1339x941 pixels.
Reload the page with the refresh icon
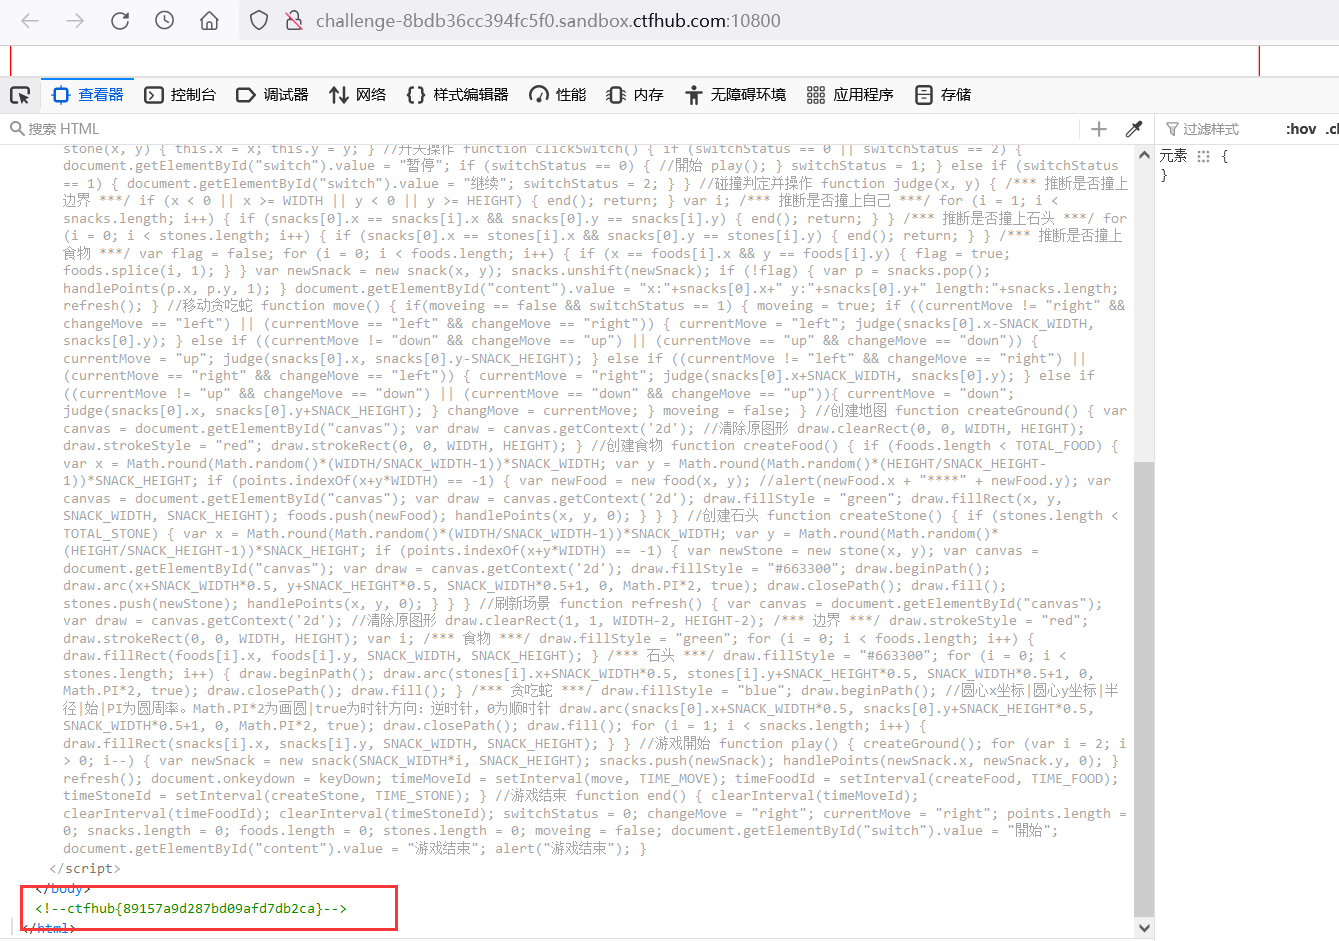coord(120,20)
